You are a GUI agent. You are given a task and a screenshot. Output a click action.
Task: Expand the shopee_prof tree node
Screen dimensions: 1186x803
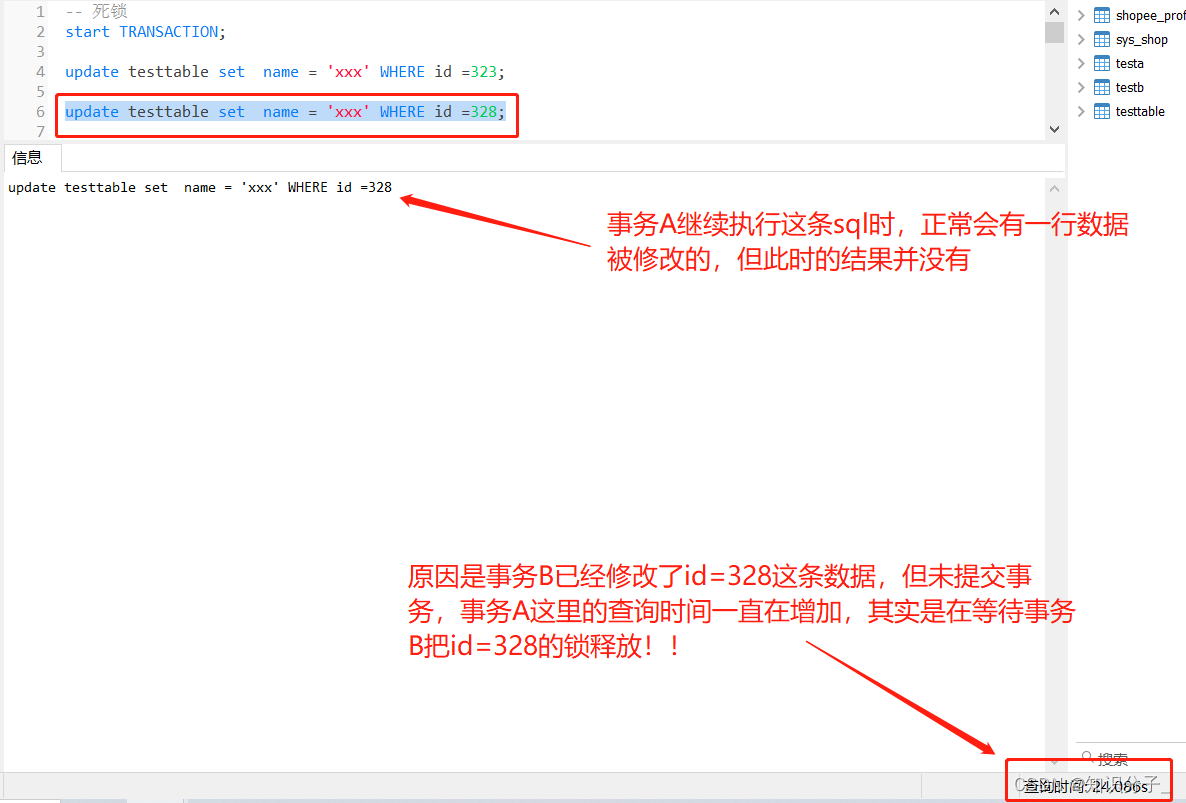[1082, 15]
